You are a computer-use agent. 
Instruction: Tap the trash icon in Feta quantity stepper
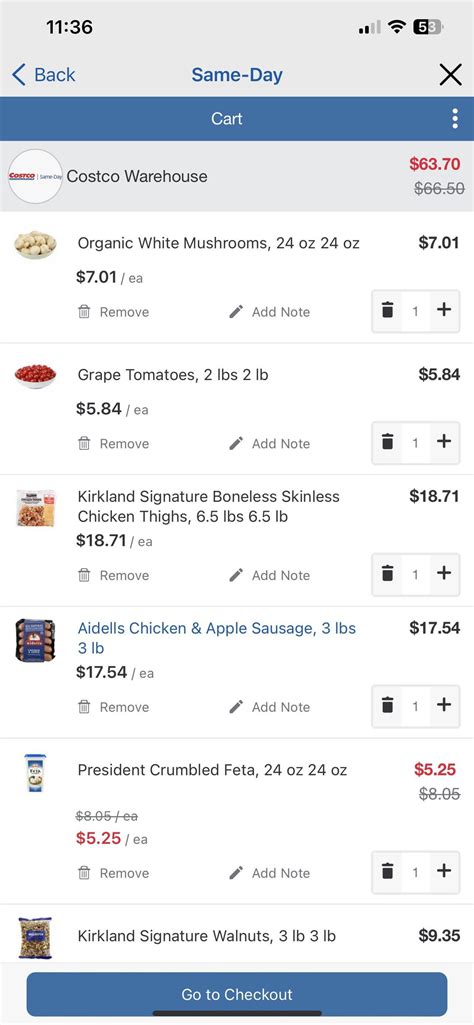[388, 871]
